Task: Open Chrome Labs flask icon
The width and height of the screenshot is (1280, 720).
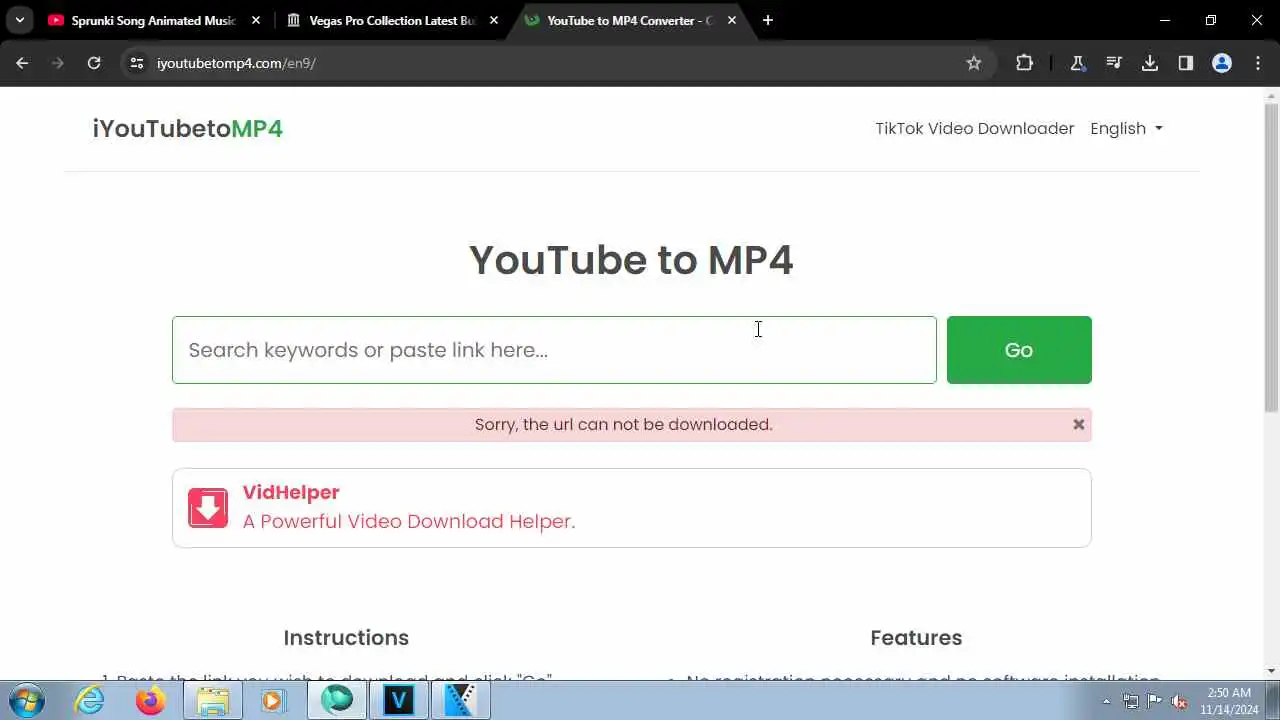Action: point(1078,63)
